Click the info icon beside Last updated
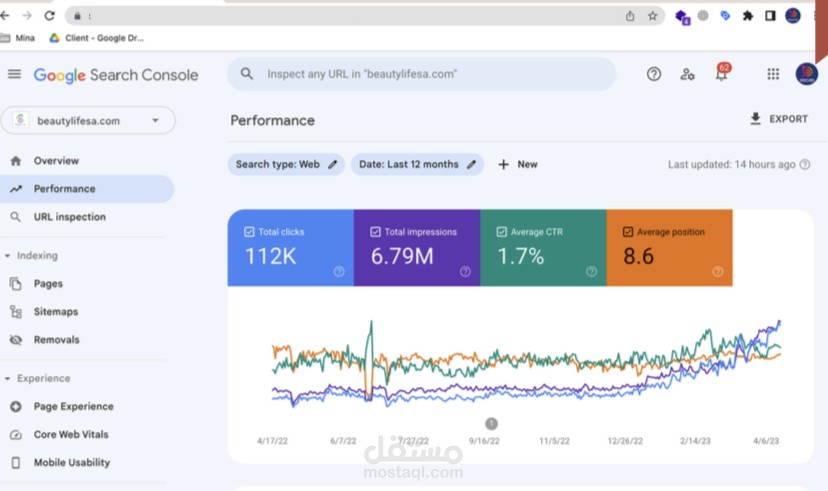Viewport: 828px width, 491px height. [x=805, y=164]
